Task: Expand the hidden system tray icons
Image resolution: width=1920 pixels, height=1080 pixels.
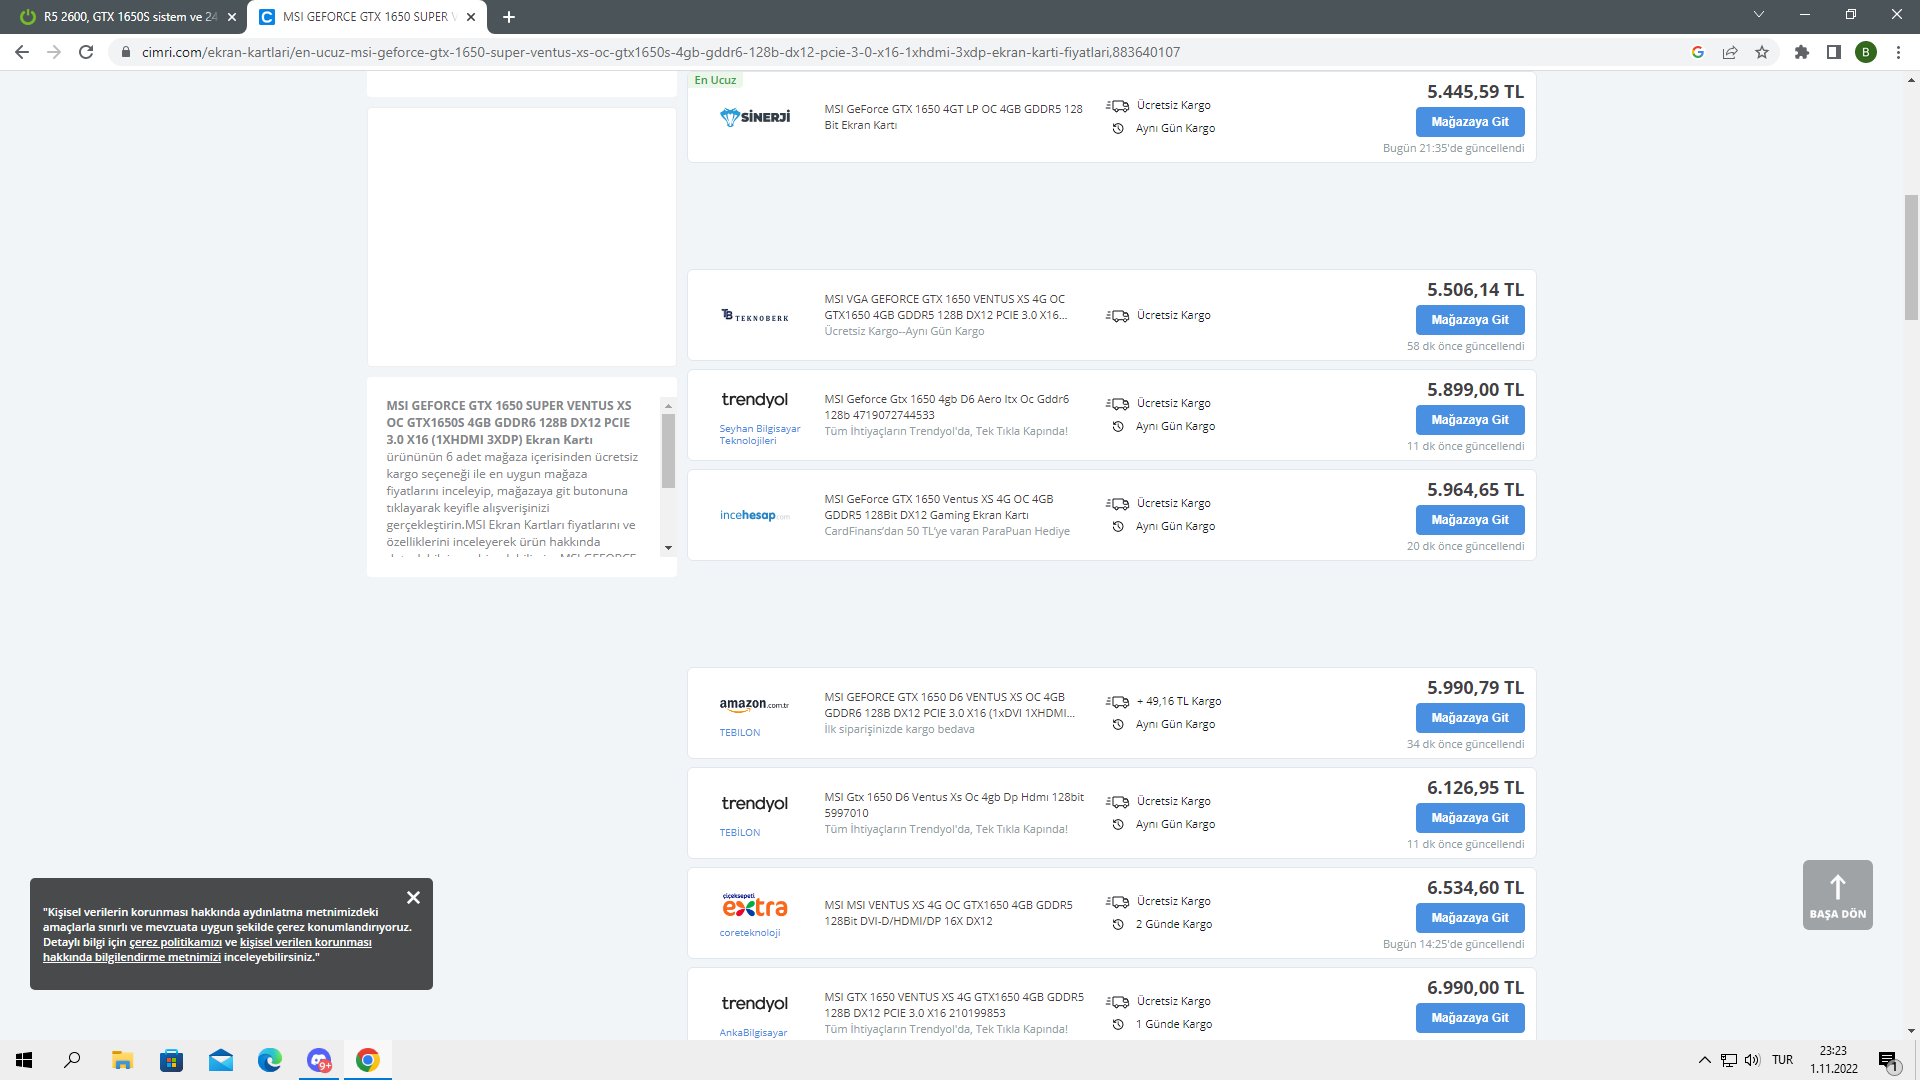Action: click(x=1704, y=1060)
